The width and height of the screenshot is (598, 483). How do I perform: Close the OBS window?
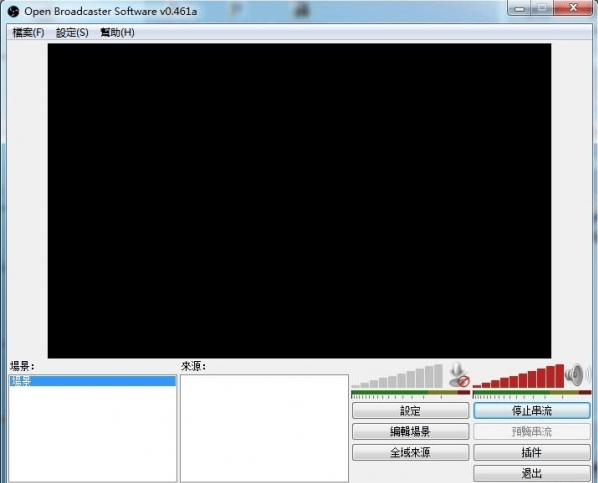click(573, 8)
